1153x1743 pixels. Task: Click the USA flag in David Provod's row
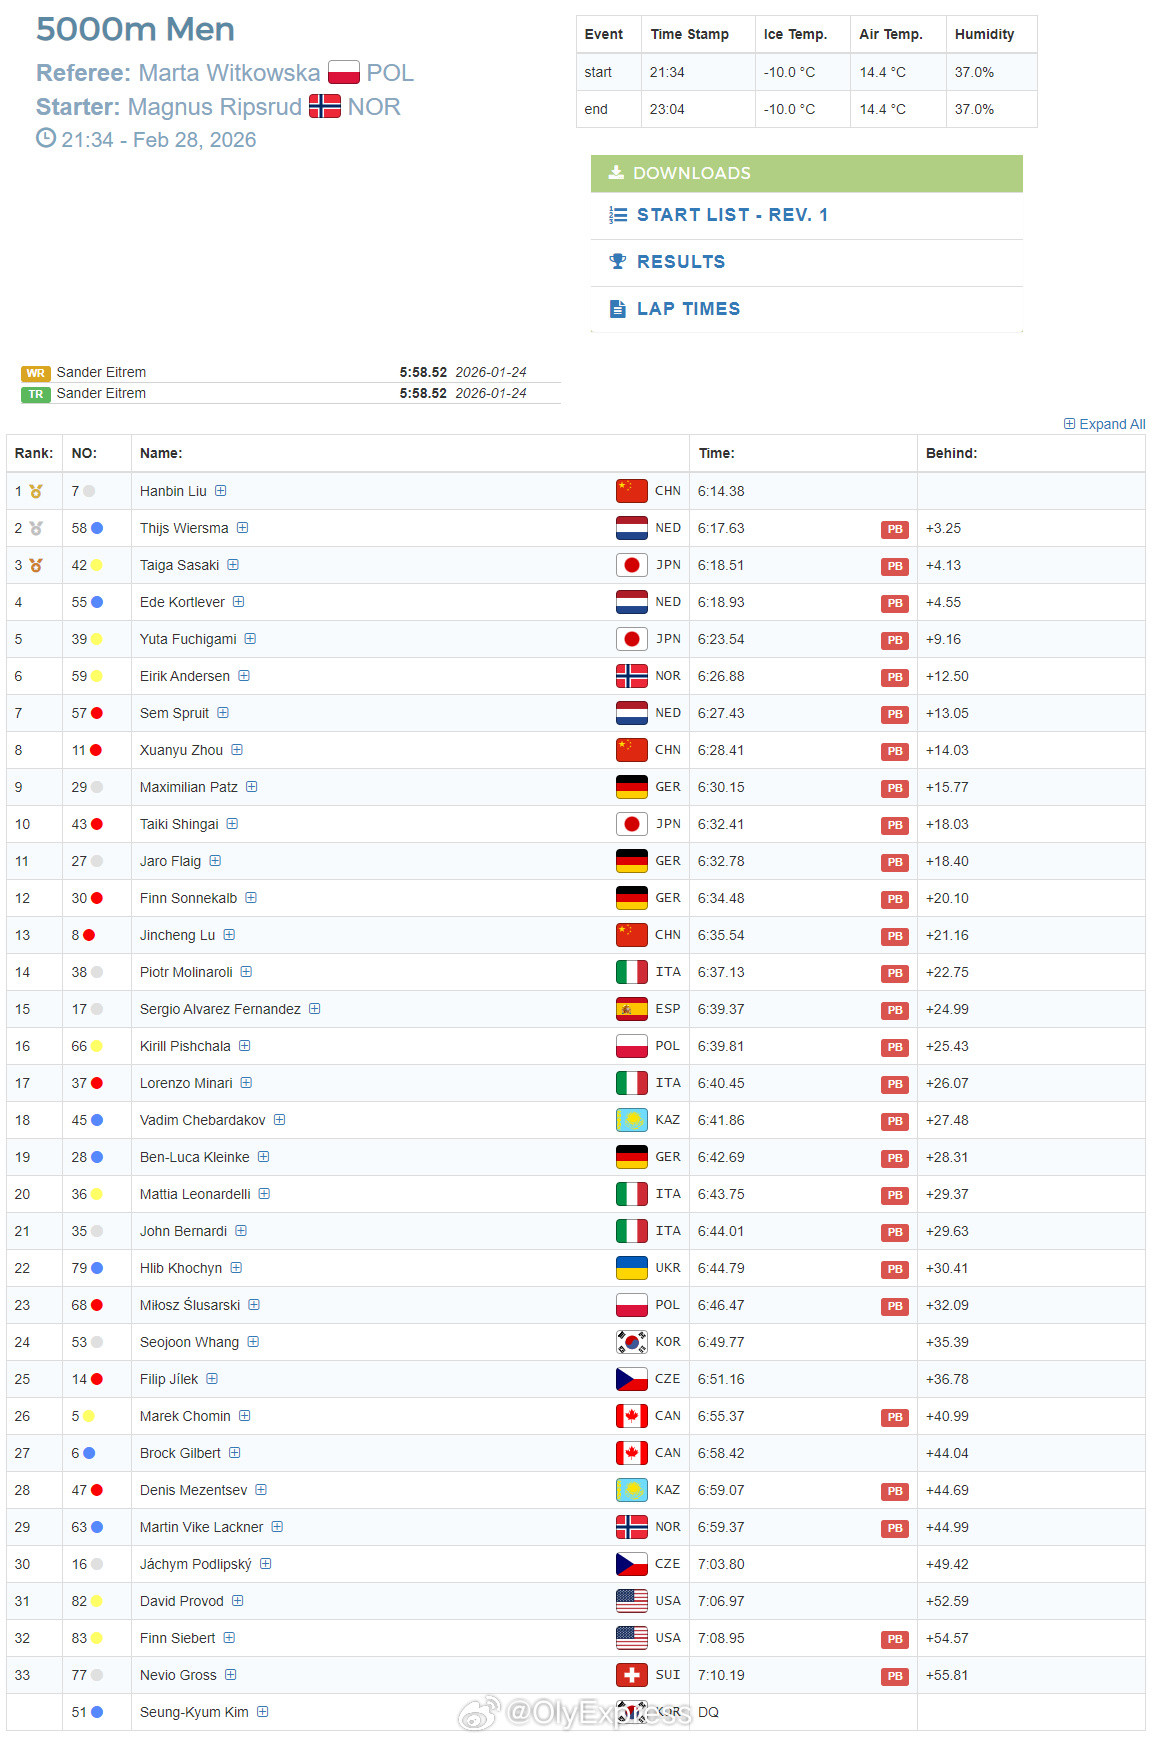click(x=632, y=1601)
